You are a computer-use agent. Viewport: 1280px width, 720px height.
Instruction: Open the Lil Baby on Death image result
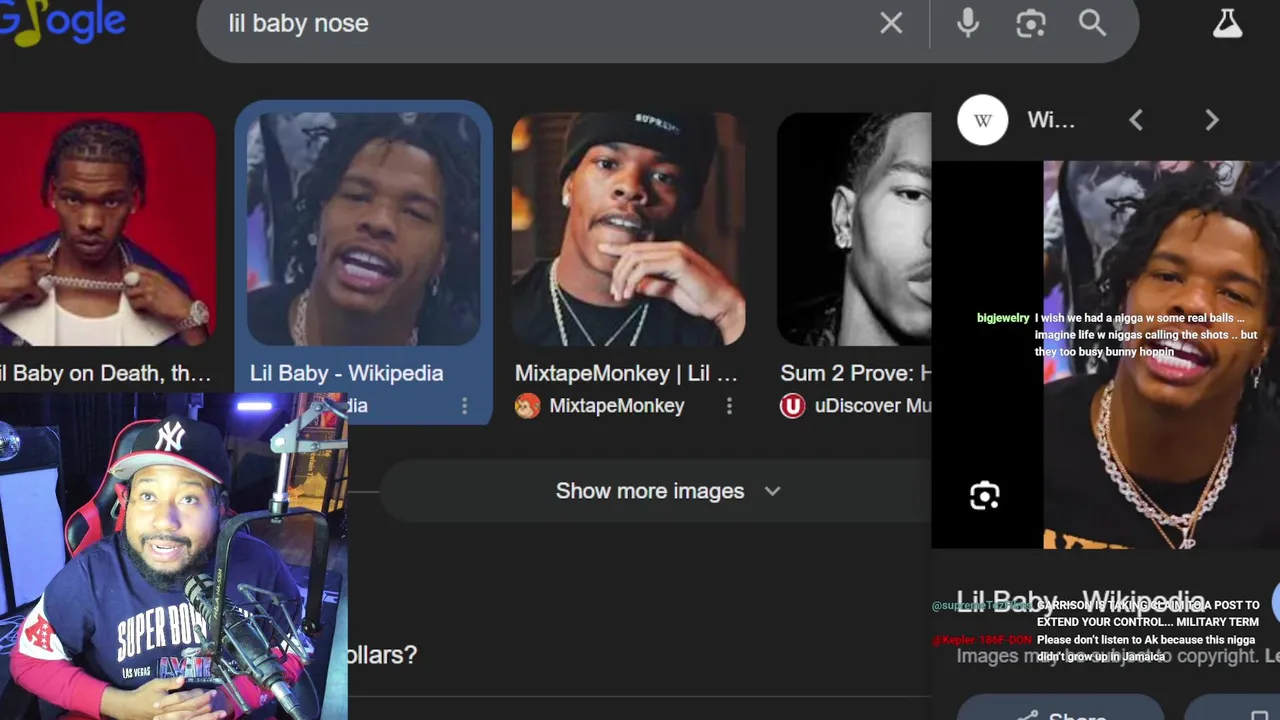[x=107, y=229]
